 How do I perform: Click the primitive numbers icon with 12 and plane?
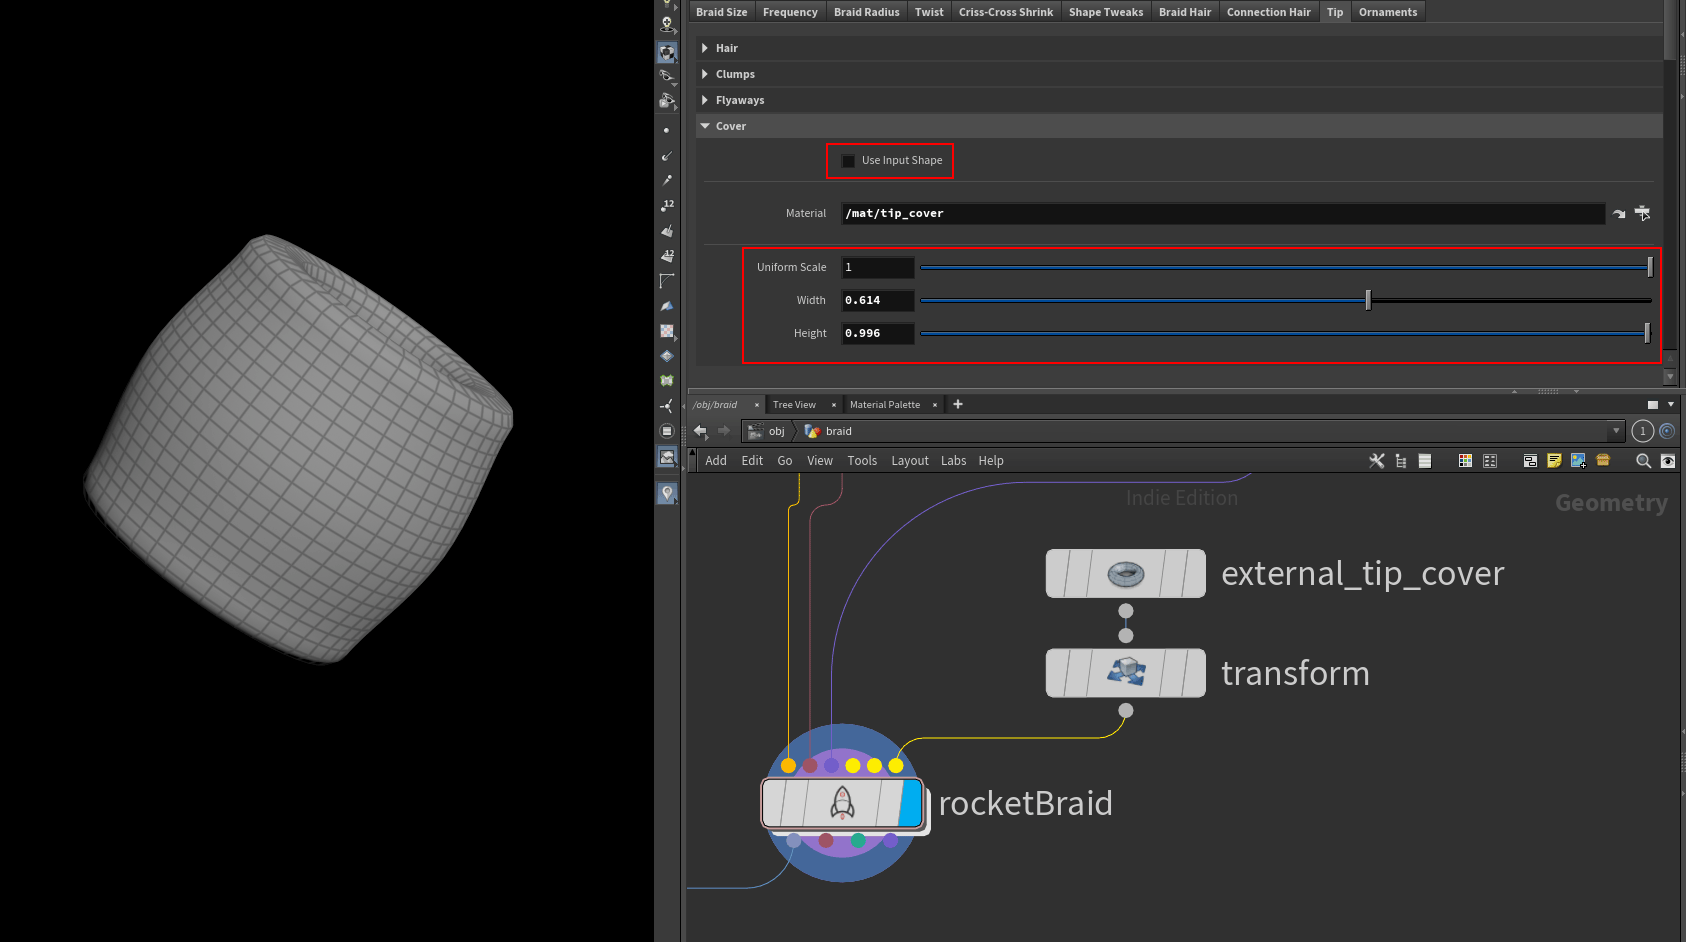[x=667, y=256]
